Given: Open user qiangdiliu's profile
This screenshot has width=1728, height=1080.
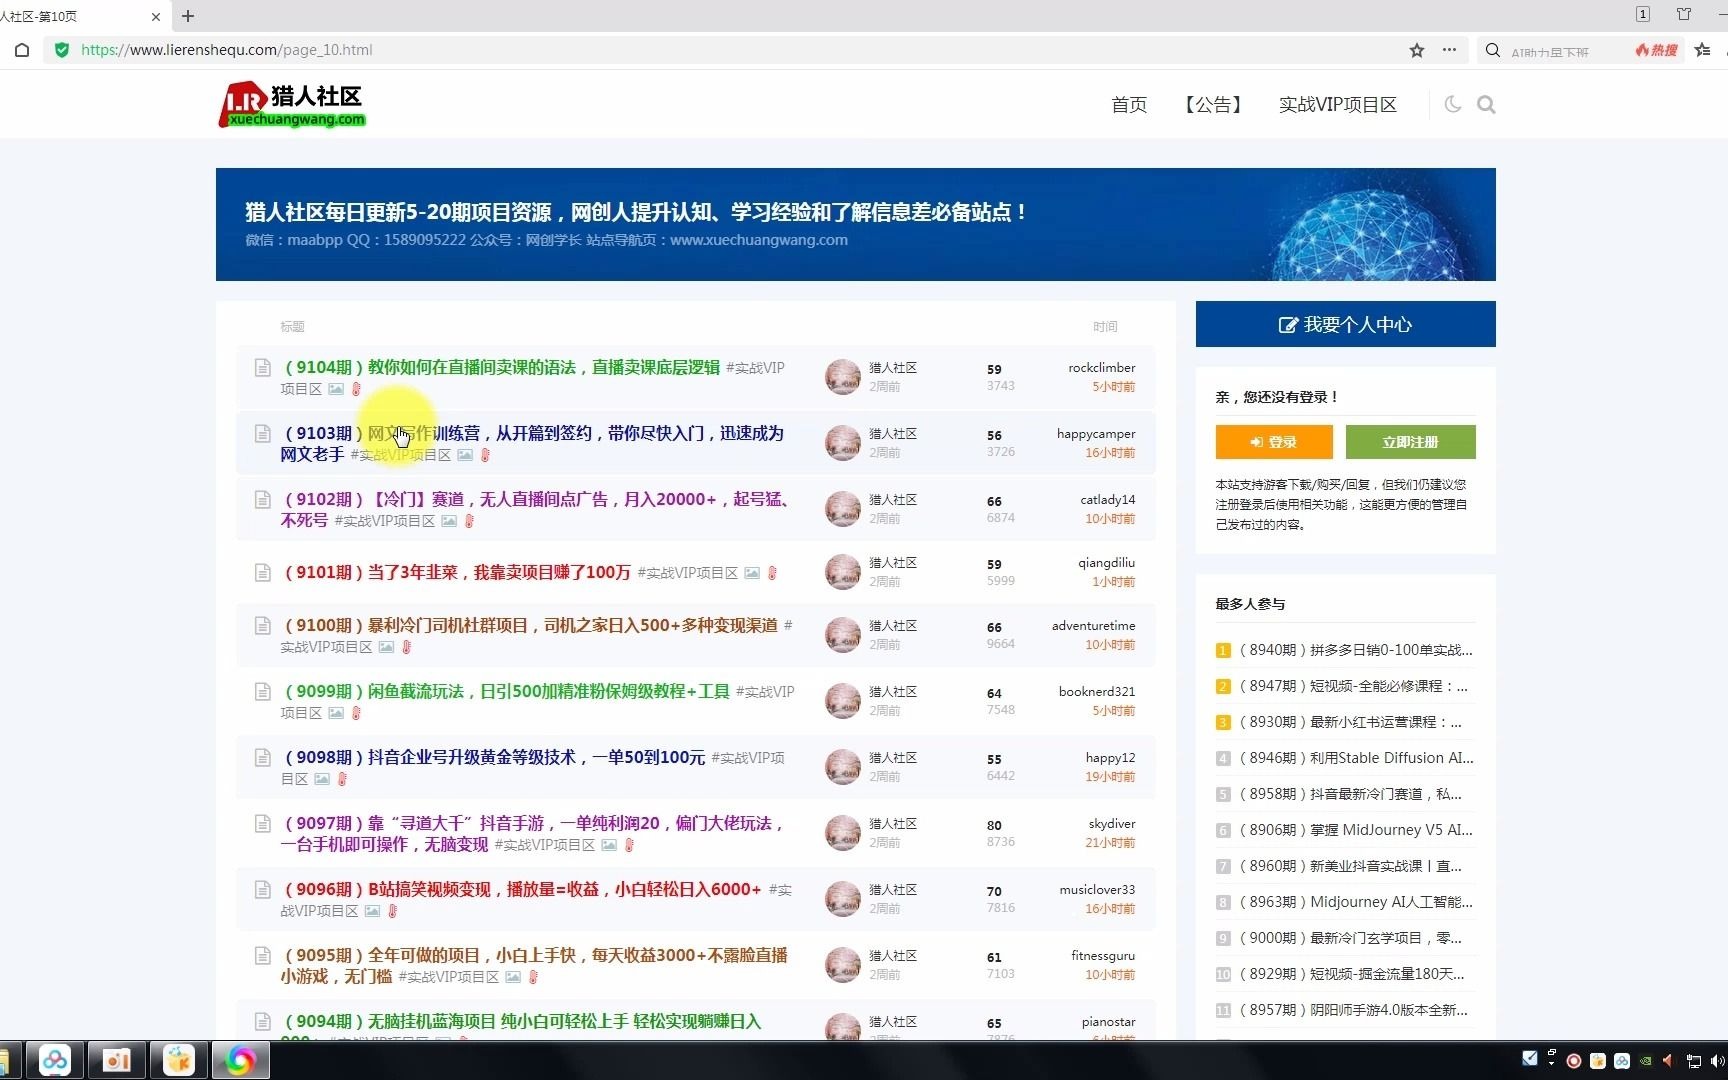Looking at the screenshot, I should coord(1107,562).
